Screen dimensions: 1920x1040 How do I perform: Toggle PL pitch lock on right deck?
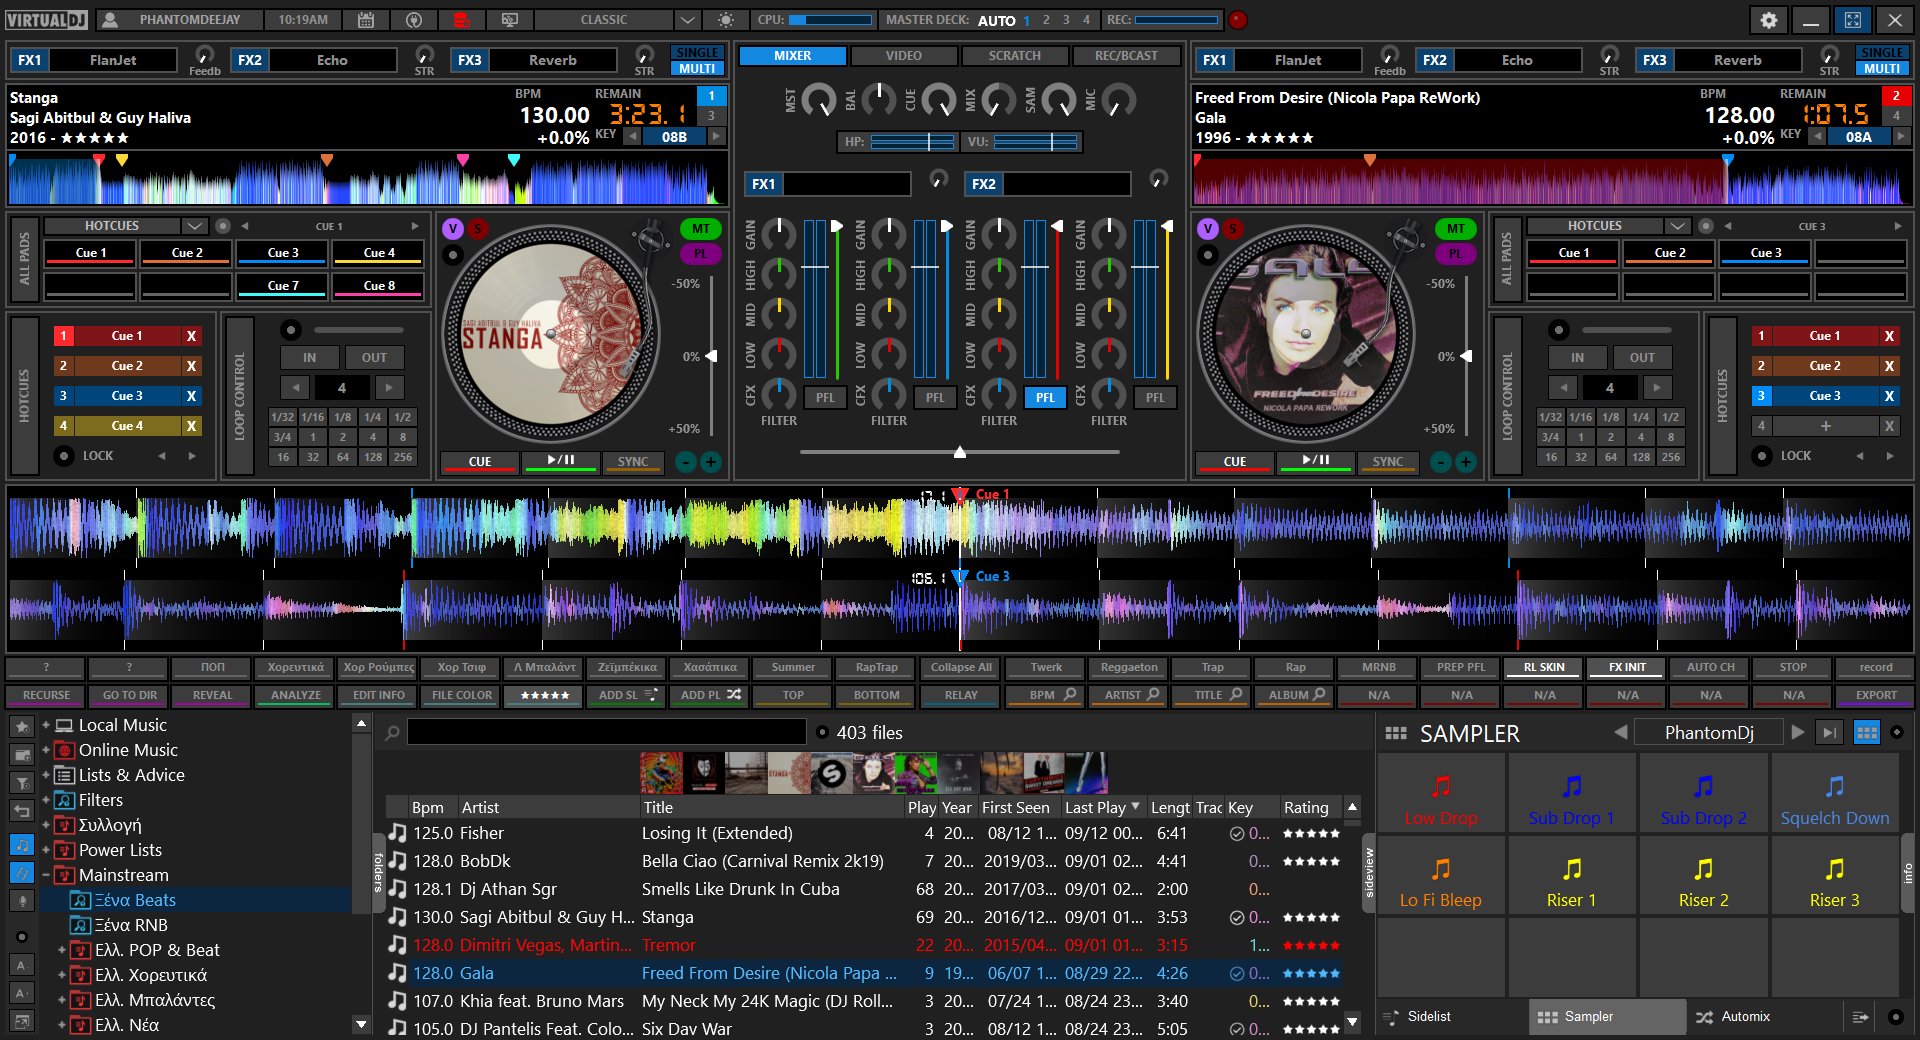pos(1455,254)
